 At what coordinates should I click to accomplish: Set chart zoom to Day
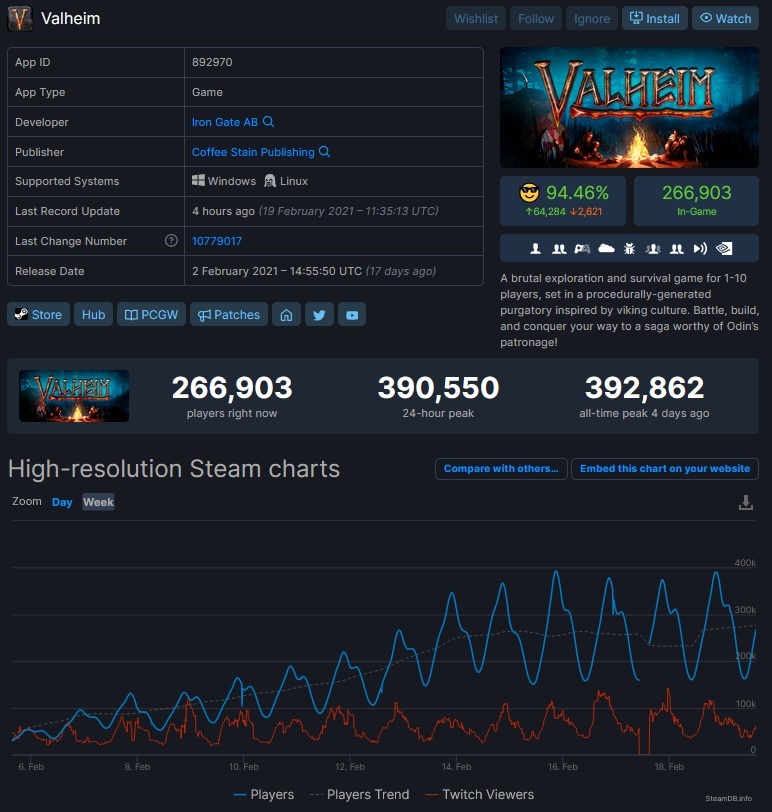62,502
